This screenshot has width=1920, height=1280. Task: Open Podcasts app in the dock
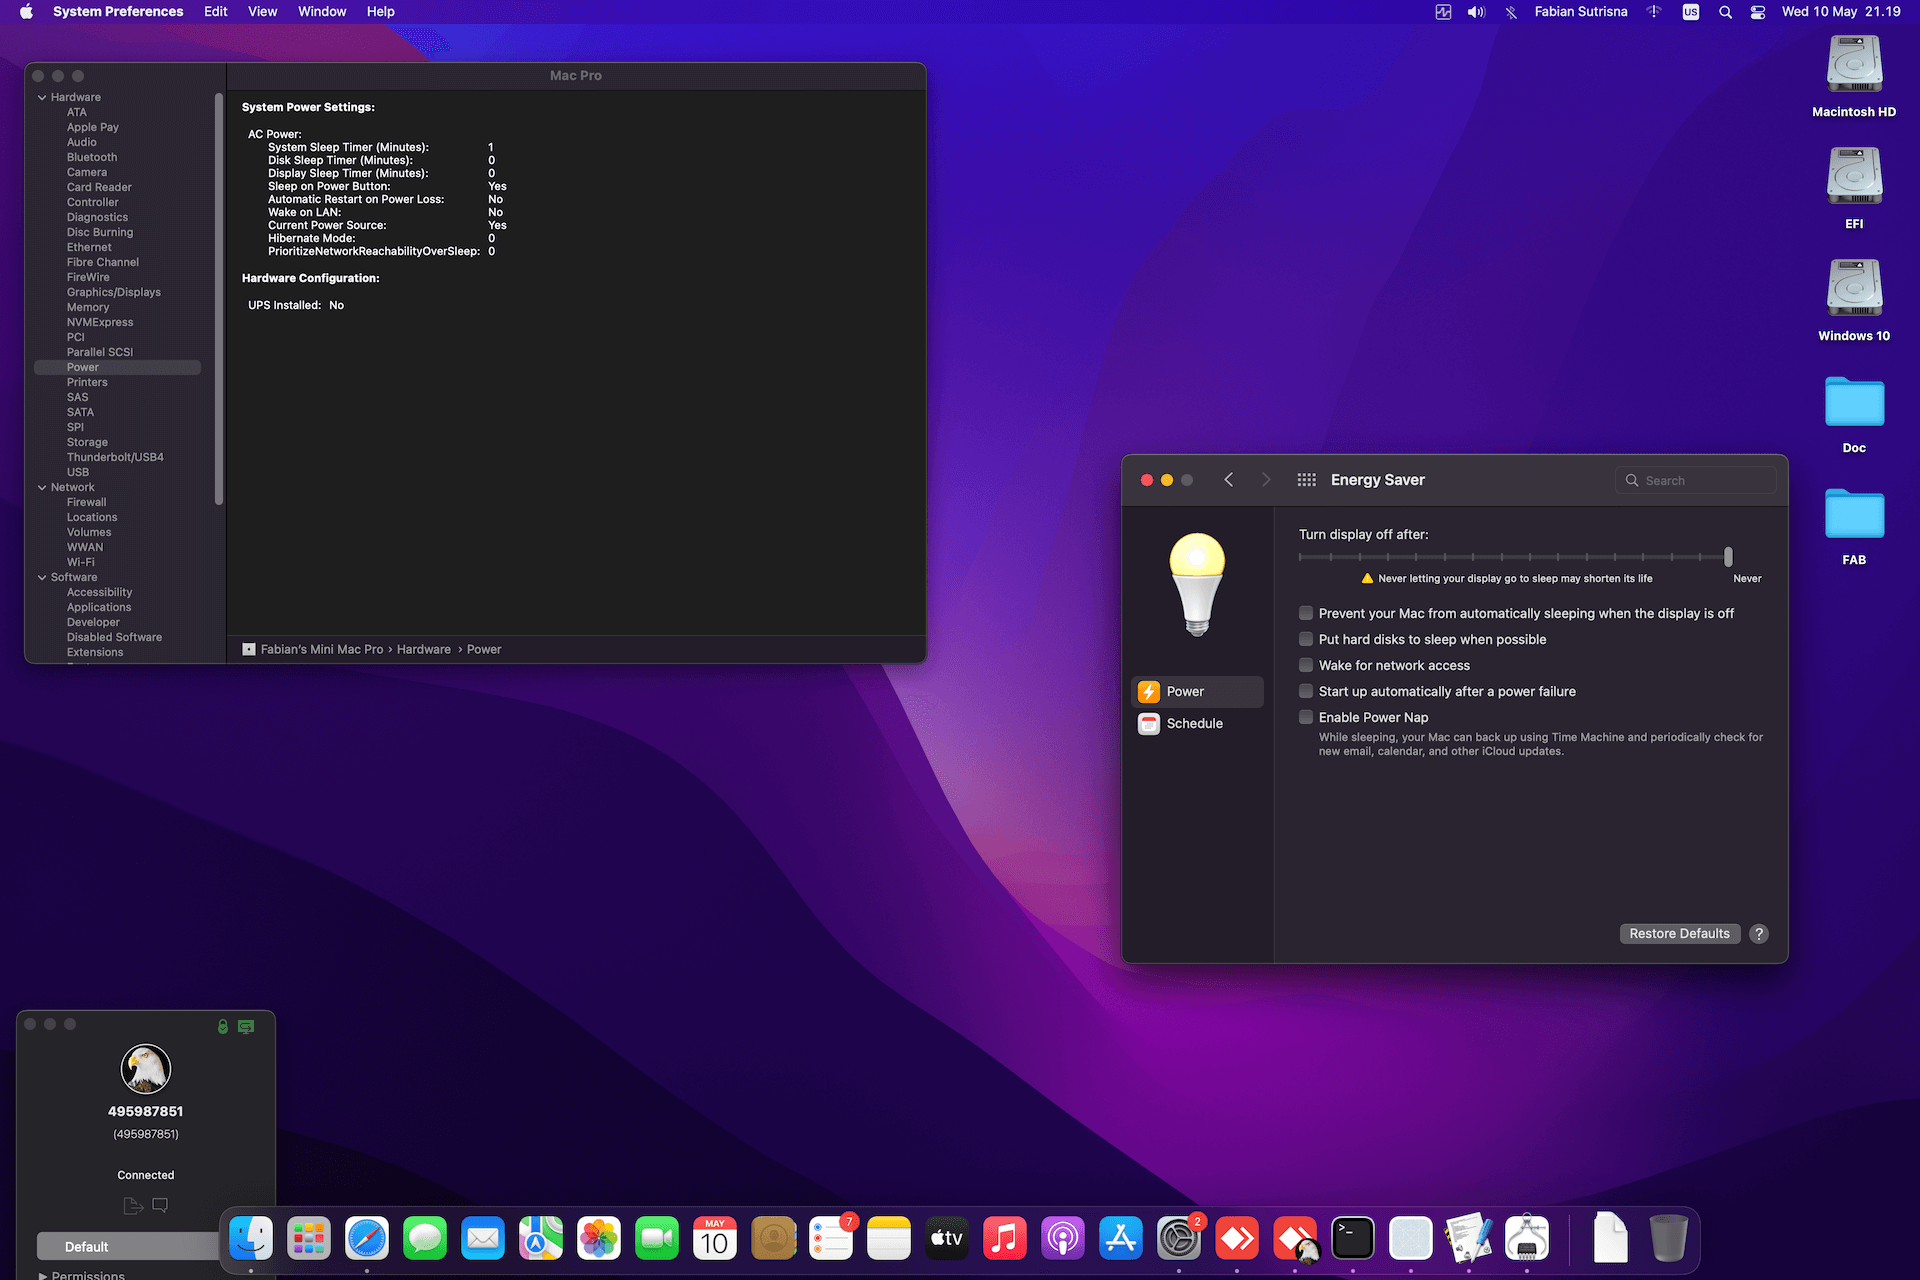pyautogui.click(x=1063, y=1239)
